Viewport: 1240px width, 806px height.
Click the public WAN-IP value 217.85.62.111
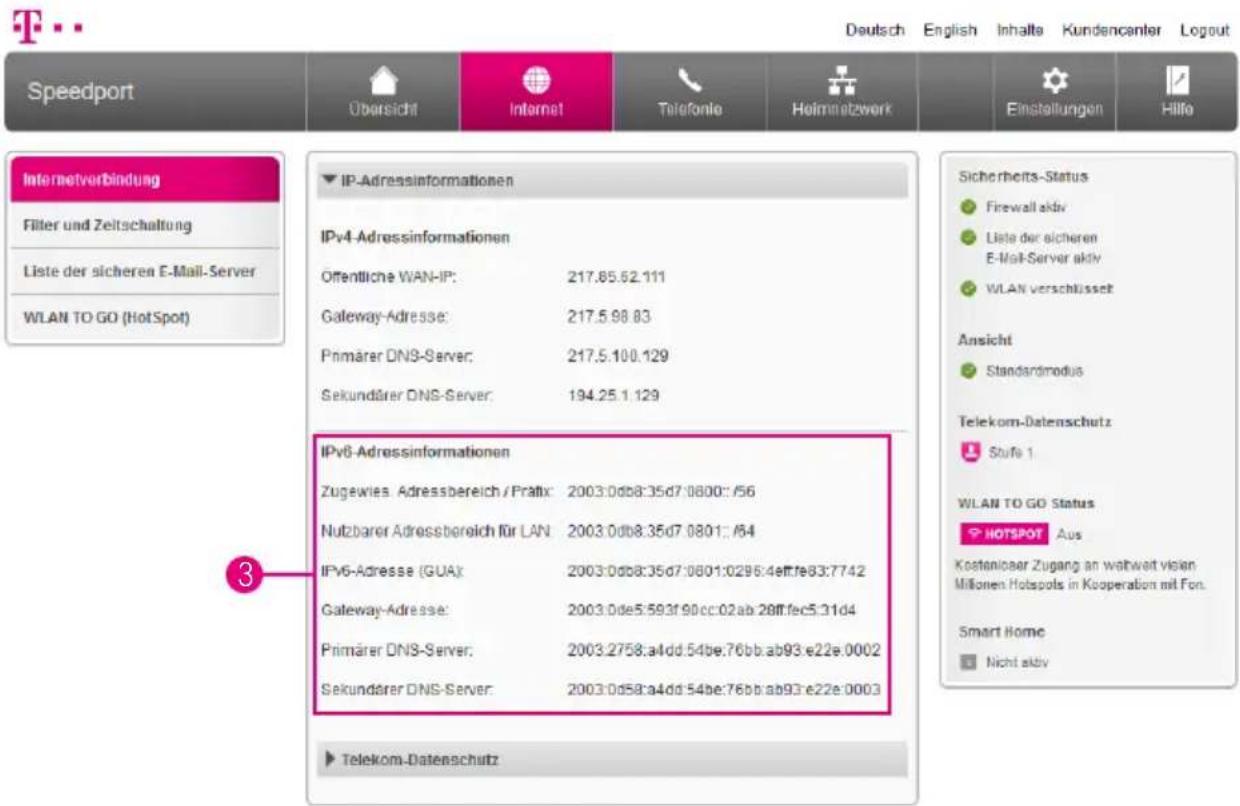tap(616, 277)
